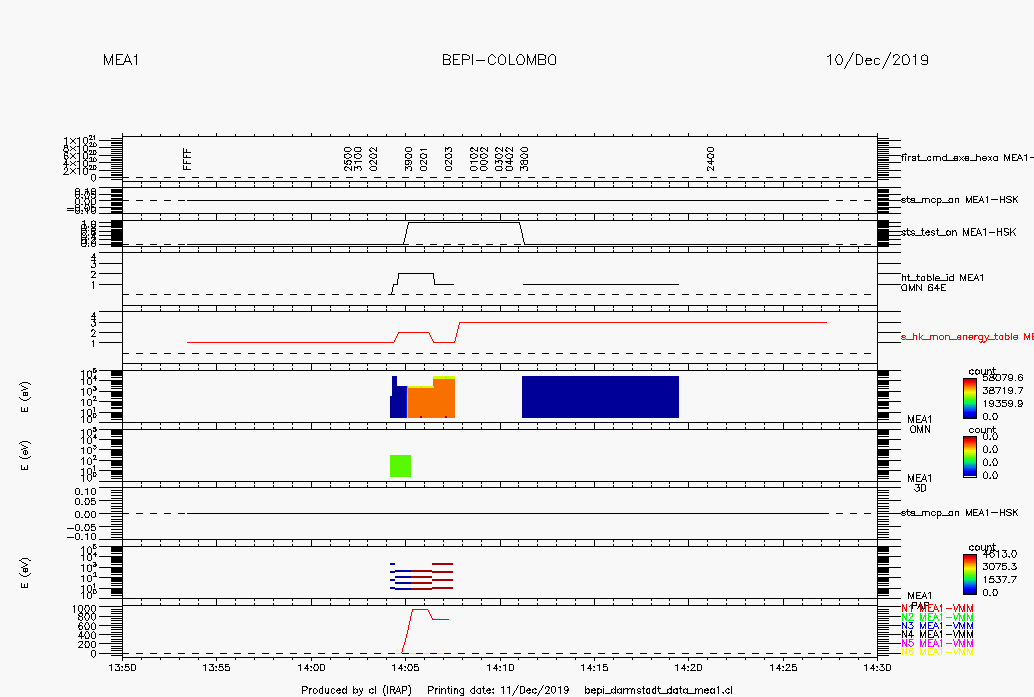Image resolution: width=1034 pixels, height=697 pixels.
Task: Select the 19359.9 count value
Action: 1002,404
